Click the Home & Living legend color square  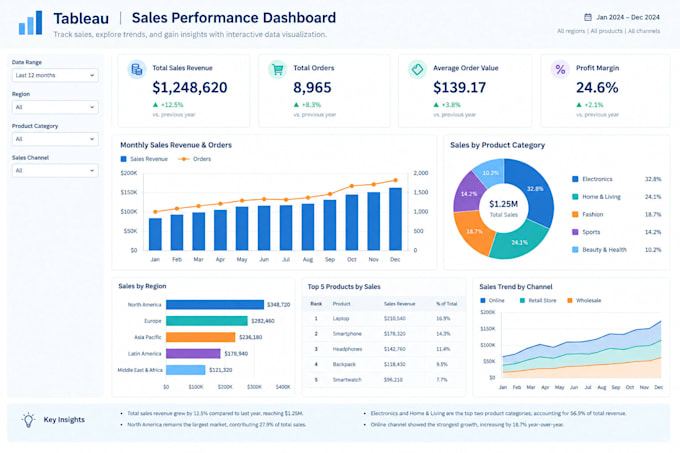click(575, 197)
